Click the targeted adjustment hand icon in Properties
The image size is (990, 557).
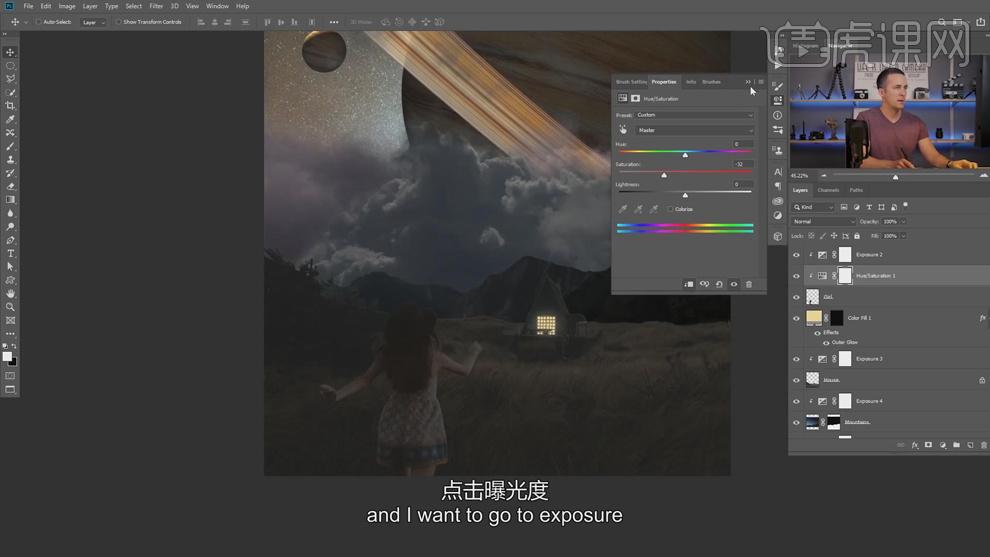point(623,129)
